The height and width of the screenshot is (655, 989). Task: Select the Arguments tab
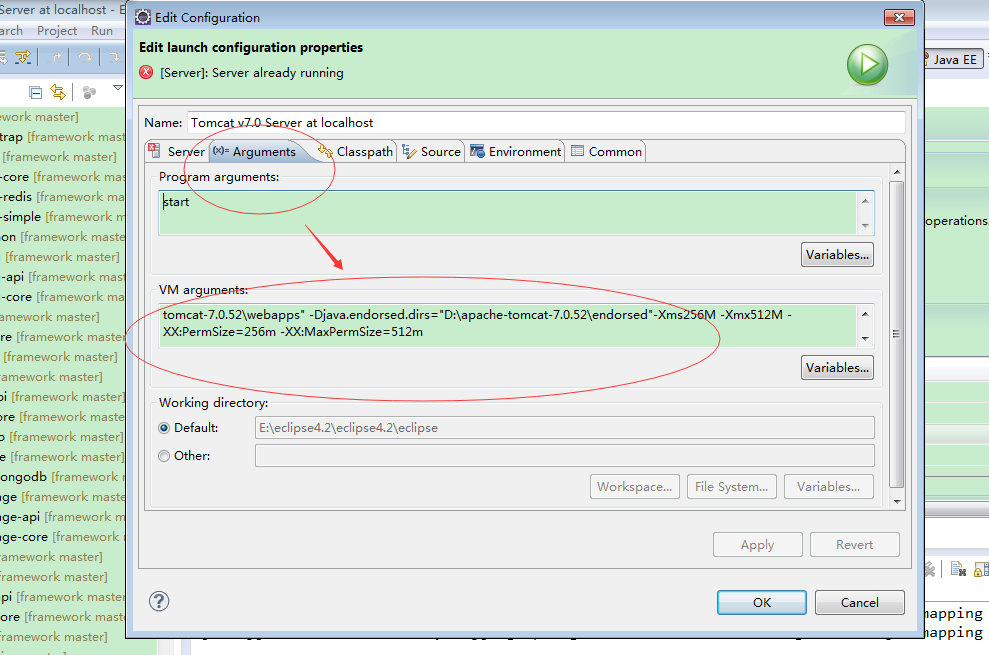coord(255,151)
